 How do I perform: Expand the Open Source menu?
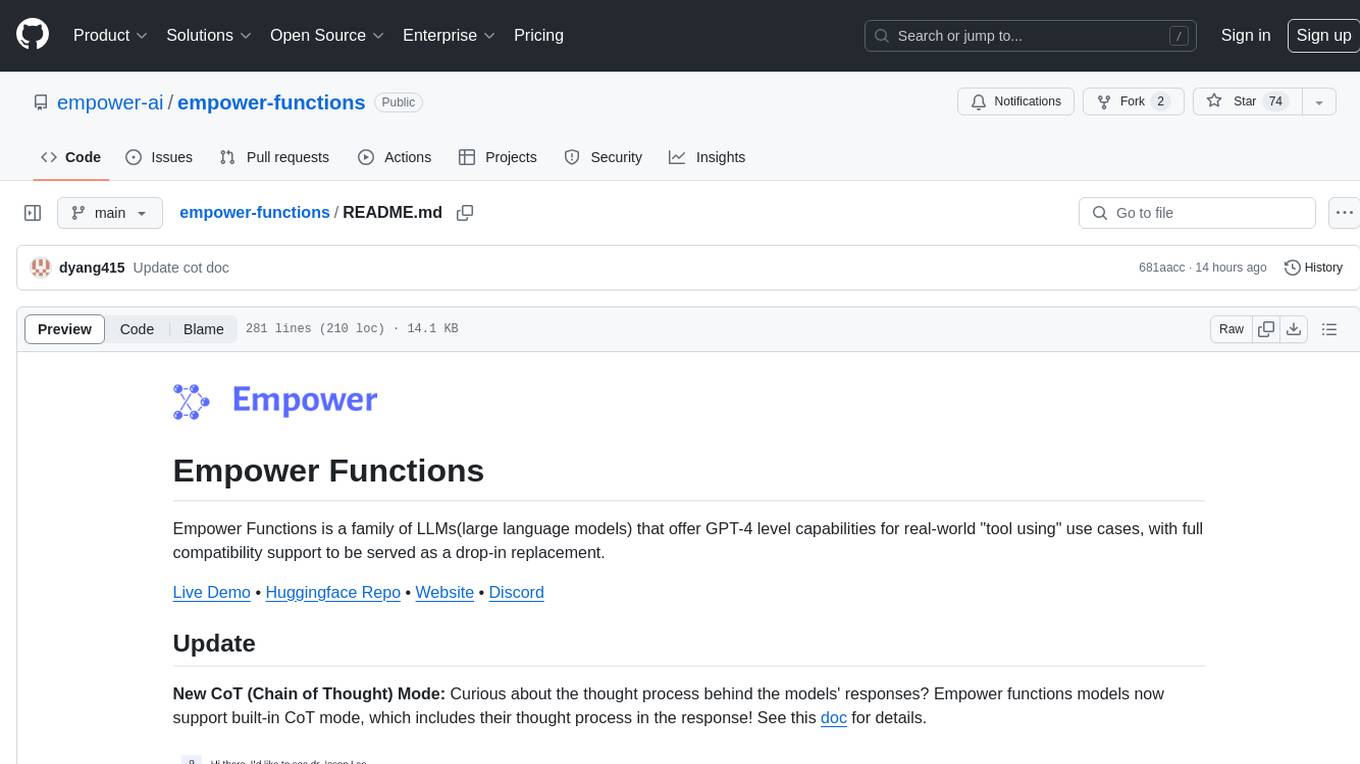tap(327, 35)
